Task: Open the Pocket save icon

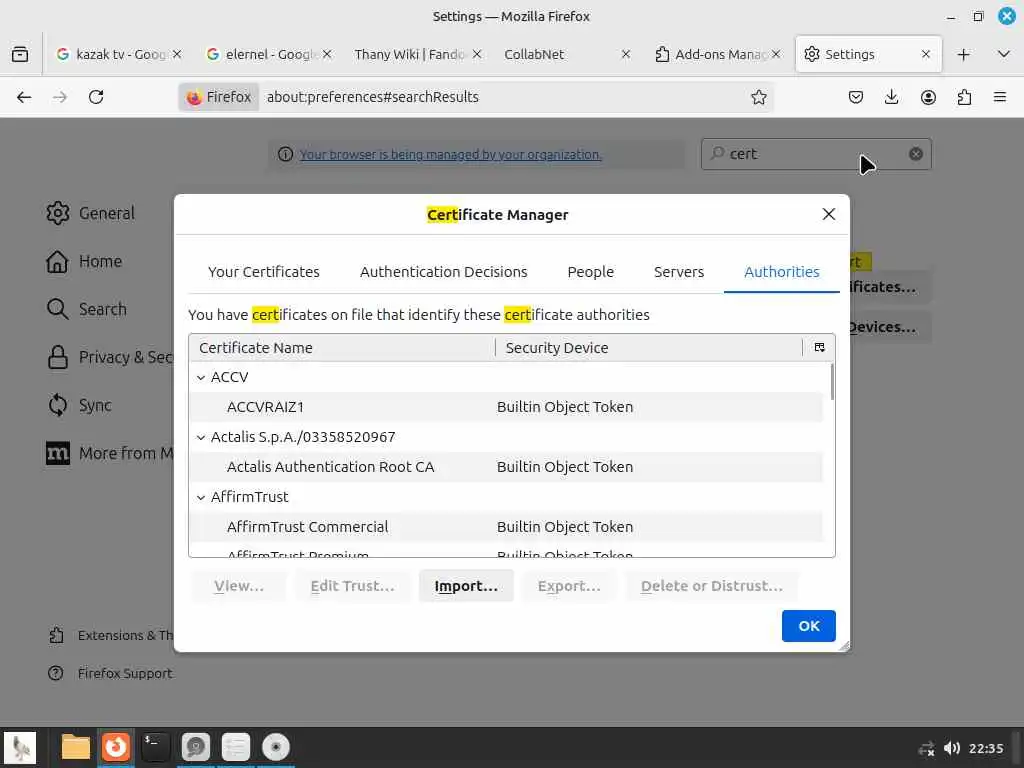Action: (856, 97)
